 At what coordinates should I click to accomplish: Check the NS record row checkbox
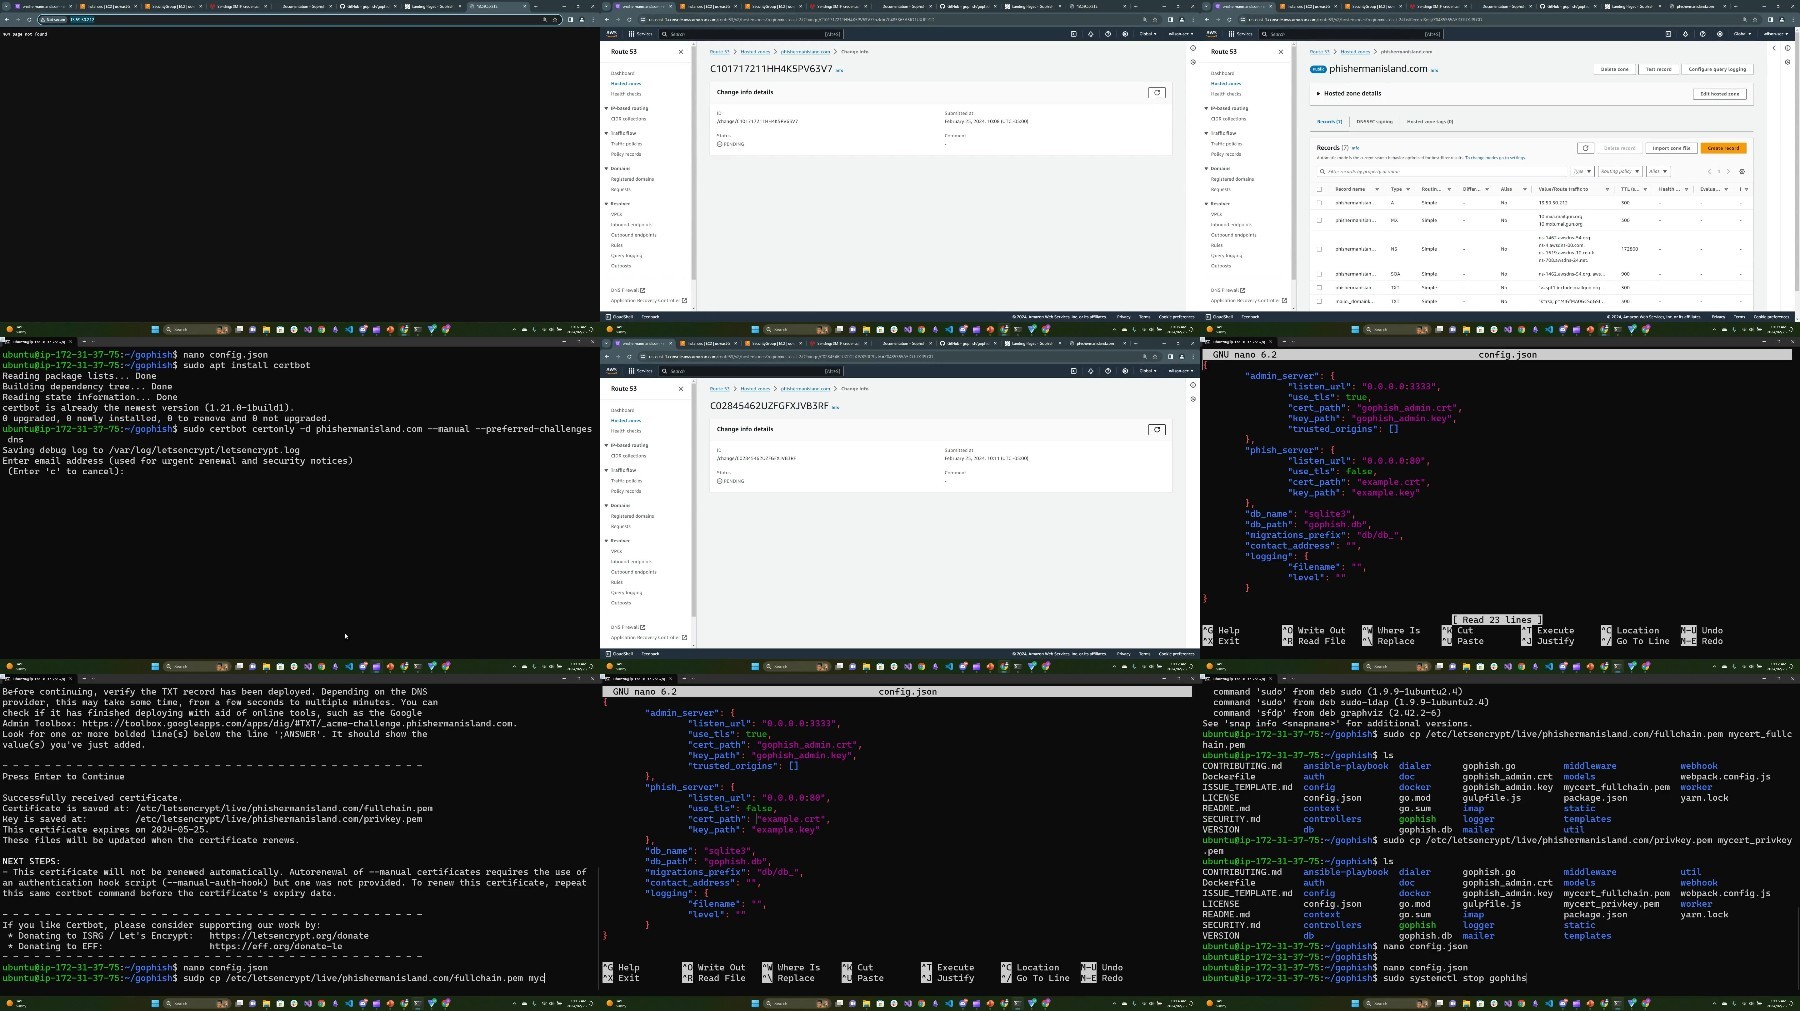(x=1319, y=249)
